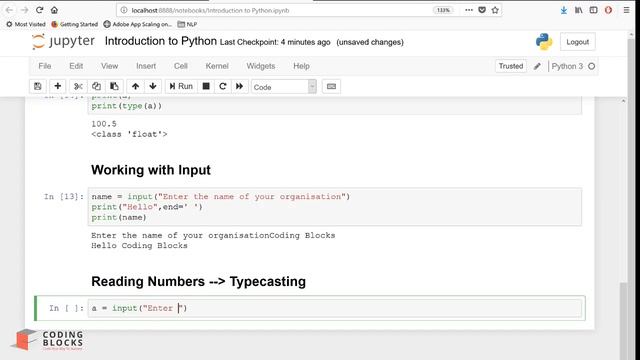640x360 pixels.
Task: Click Last Checkpoint: 4 minutes ago text
Action: (x=275, y=42)
